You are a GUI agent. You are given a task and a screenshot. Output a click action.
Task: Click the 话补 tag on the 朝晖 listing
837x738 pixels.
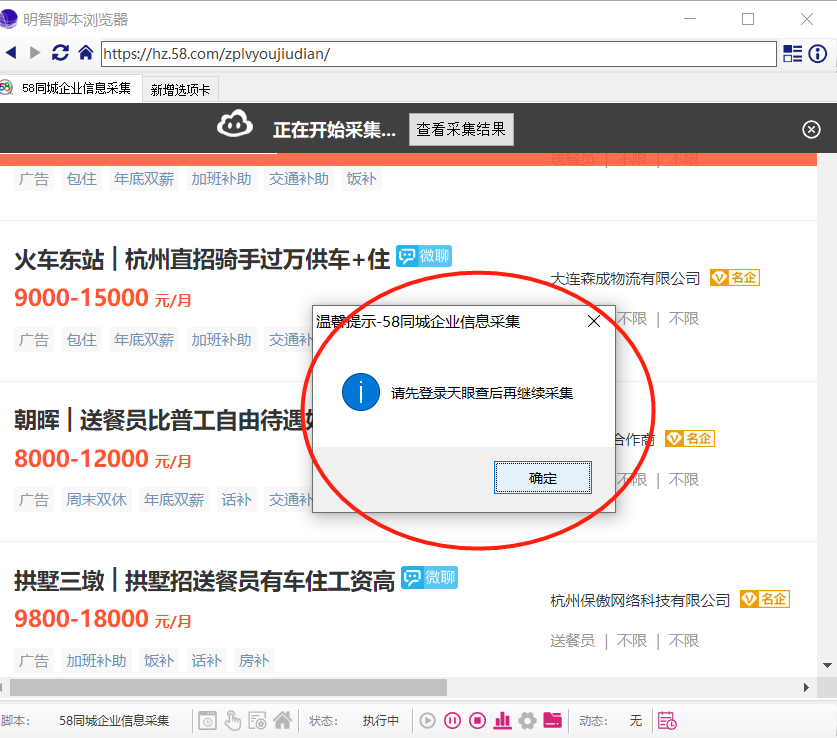(236, 499)
